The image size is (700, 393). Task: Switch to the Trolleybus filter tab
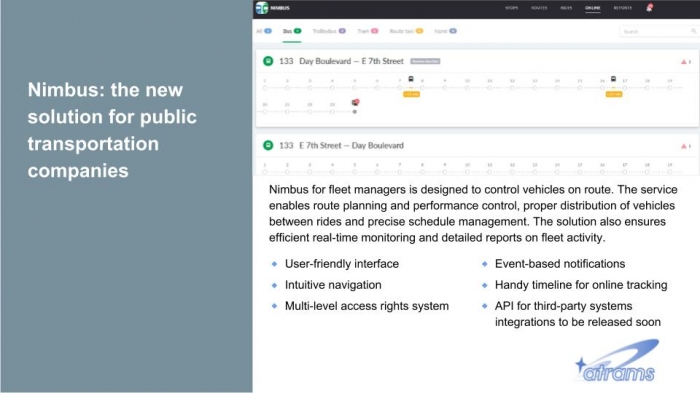click(x=329, y=31)
